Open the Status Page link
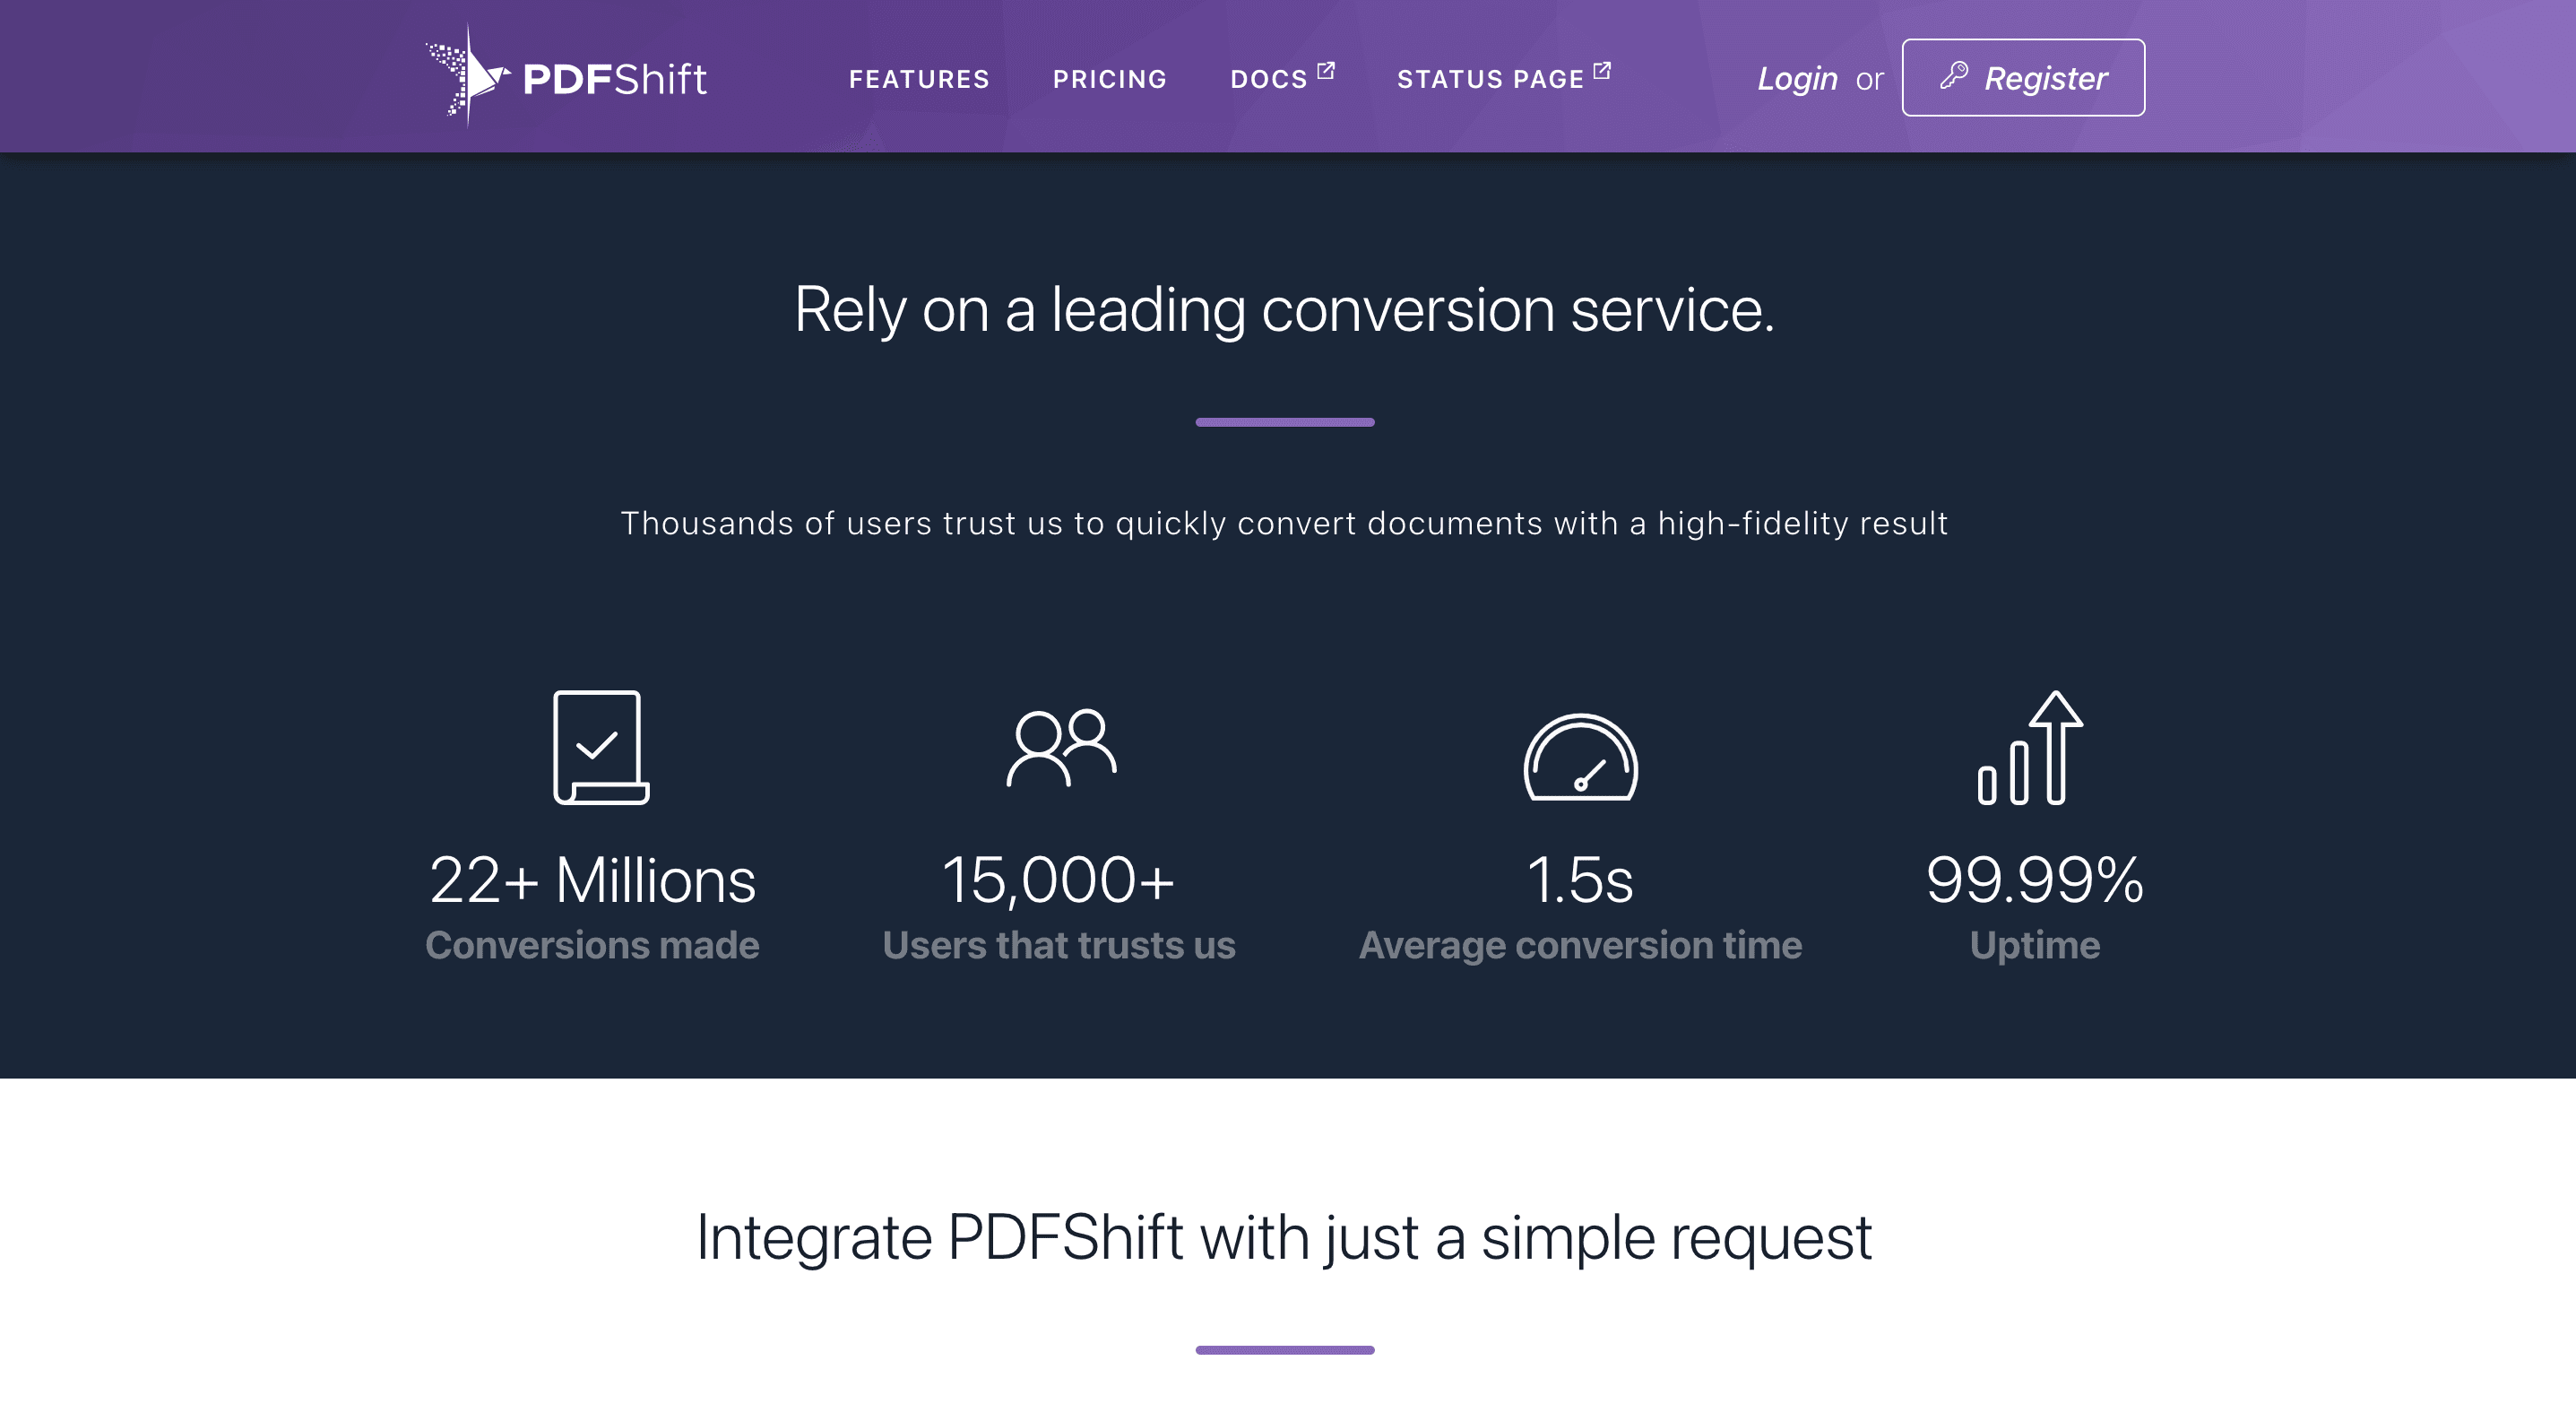The image size is (2576, 1404). coord(1490,79)
